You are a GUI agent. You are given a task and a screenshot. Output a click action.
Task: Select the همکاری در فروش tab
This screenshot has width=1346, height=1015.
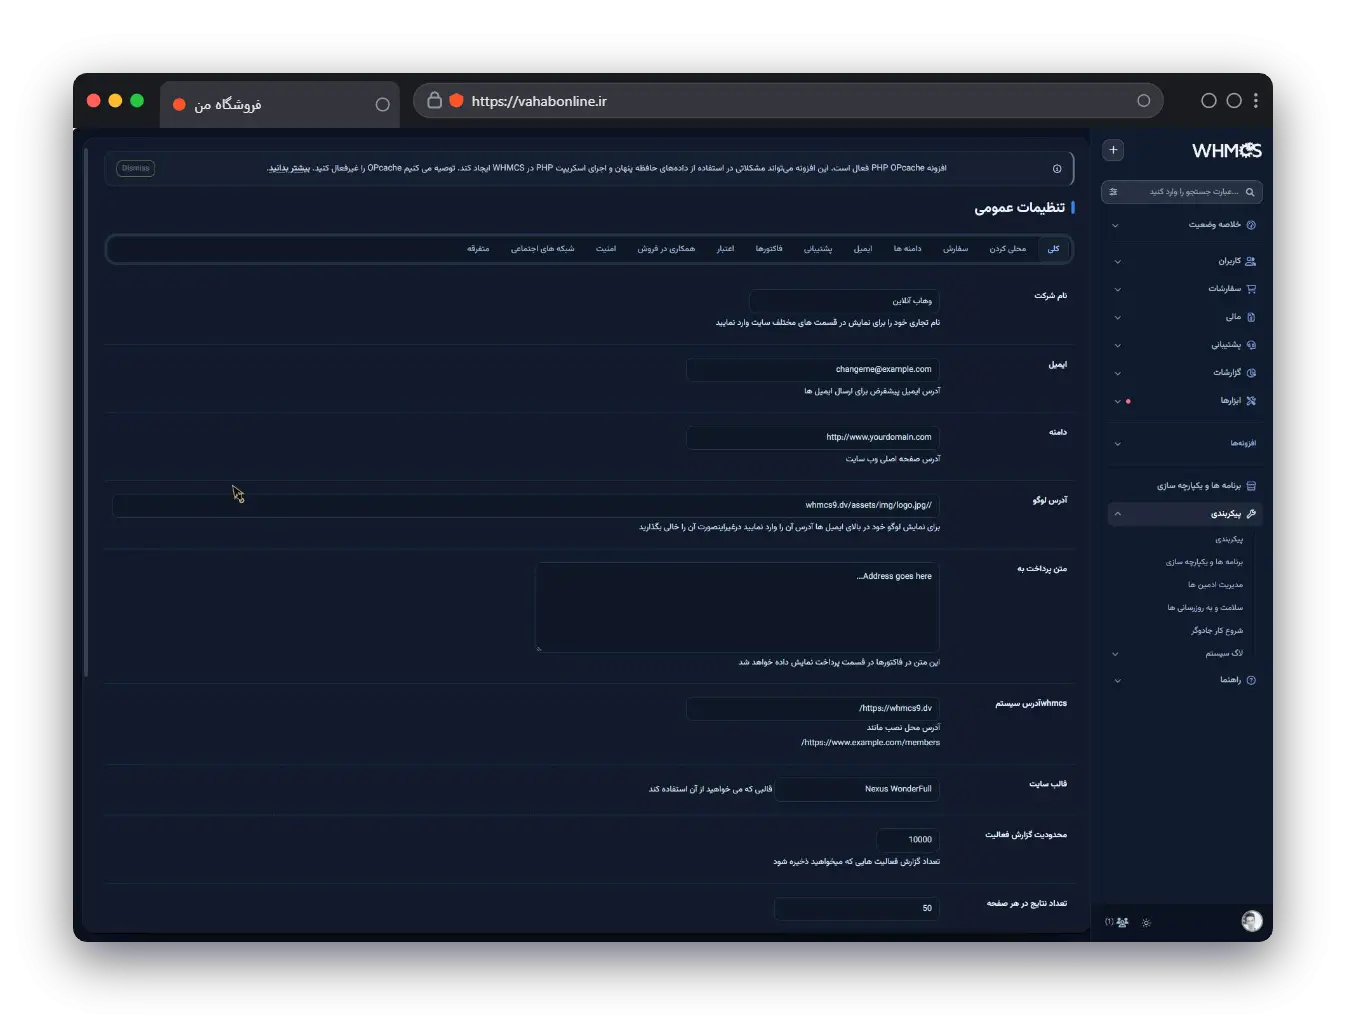tap(666, 249)
